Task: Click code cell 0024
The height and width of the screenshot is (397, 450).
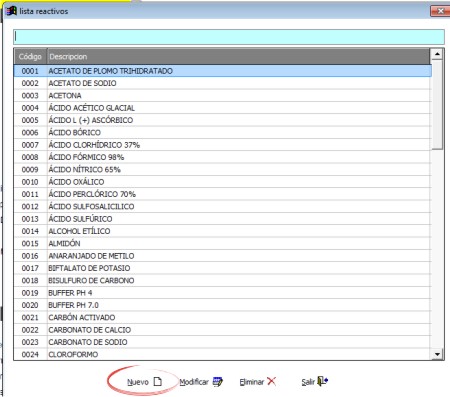Action: tap(30, 354)
